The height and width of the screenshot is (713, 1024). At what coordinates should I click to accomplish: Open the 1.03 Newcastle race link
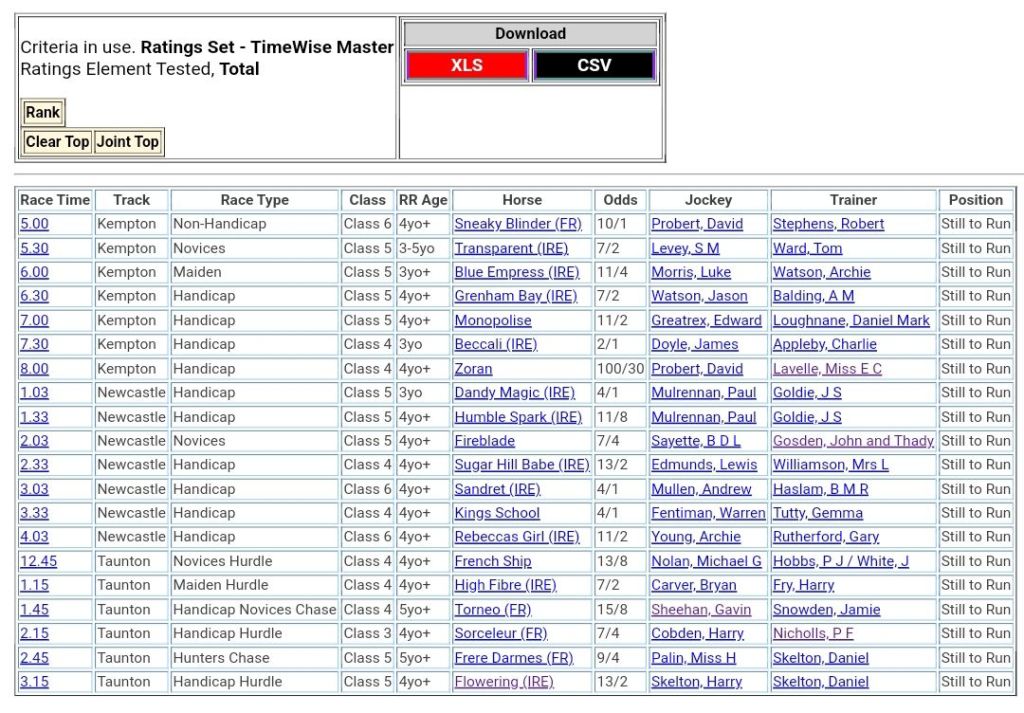[x=34, y=393]
